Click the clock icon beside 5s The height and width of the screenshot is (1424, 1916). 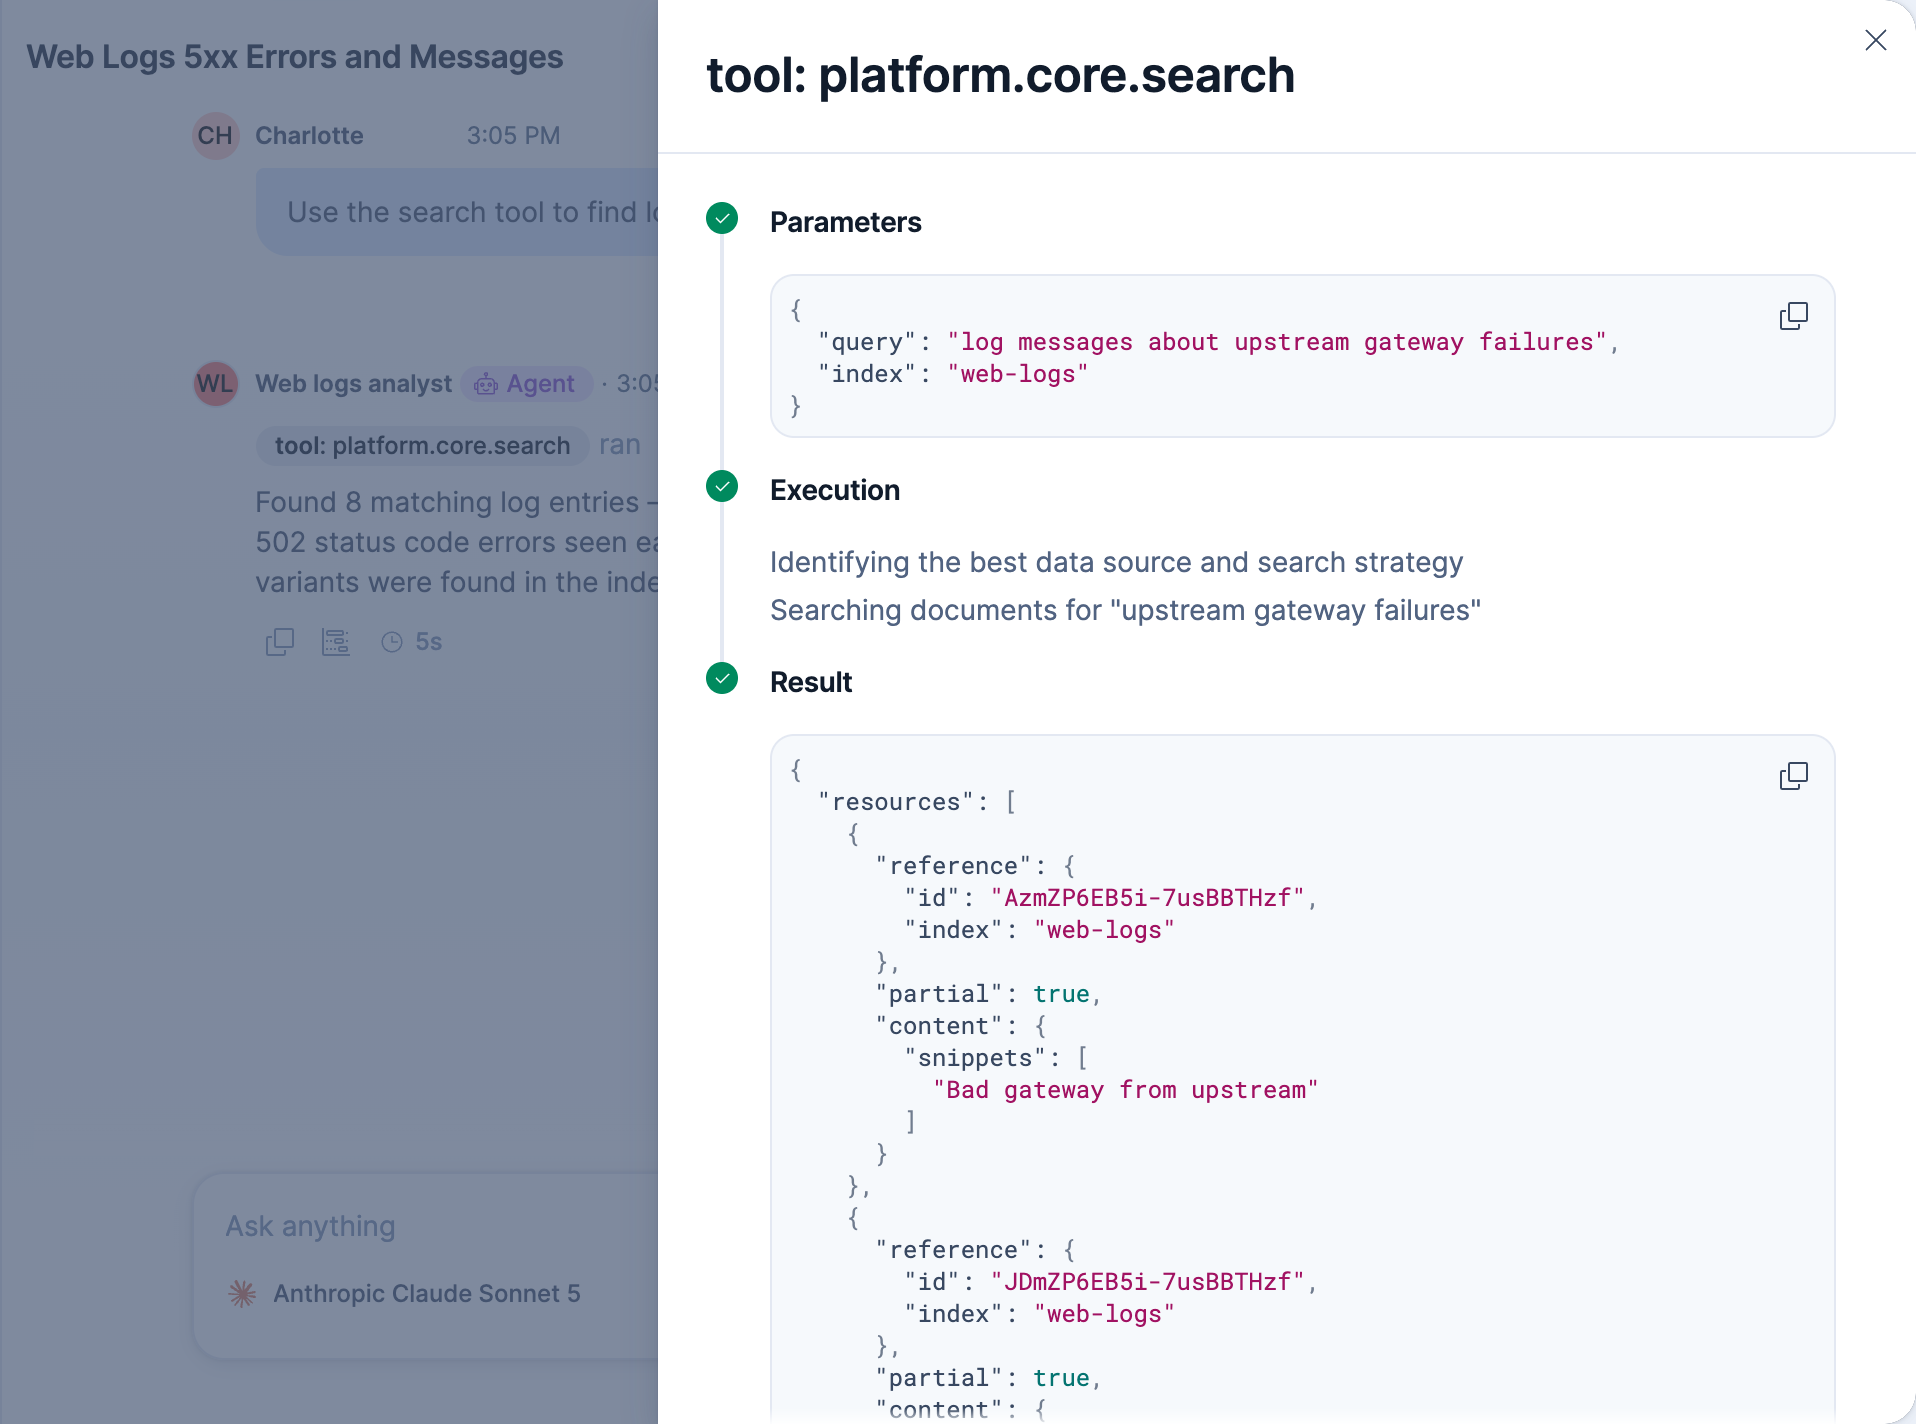(x=392, y=642)
